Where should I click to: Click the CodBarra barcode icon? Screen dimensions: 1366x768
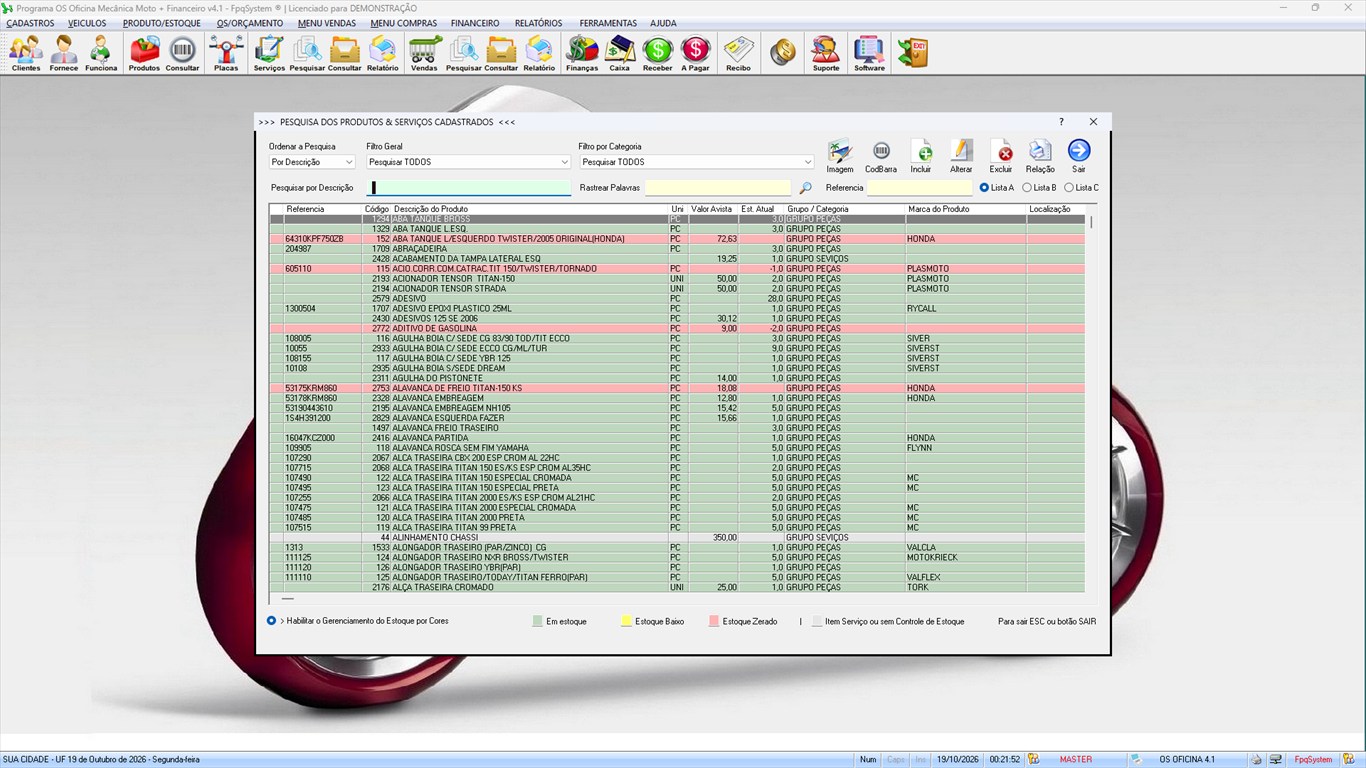coord(881,156)
